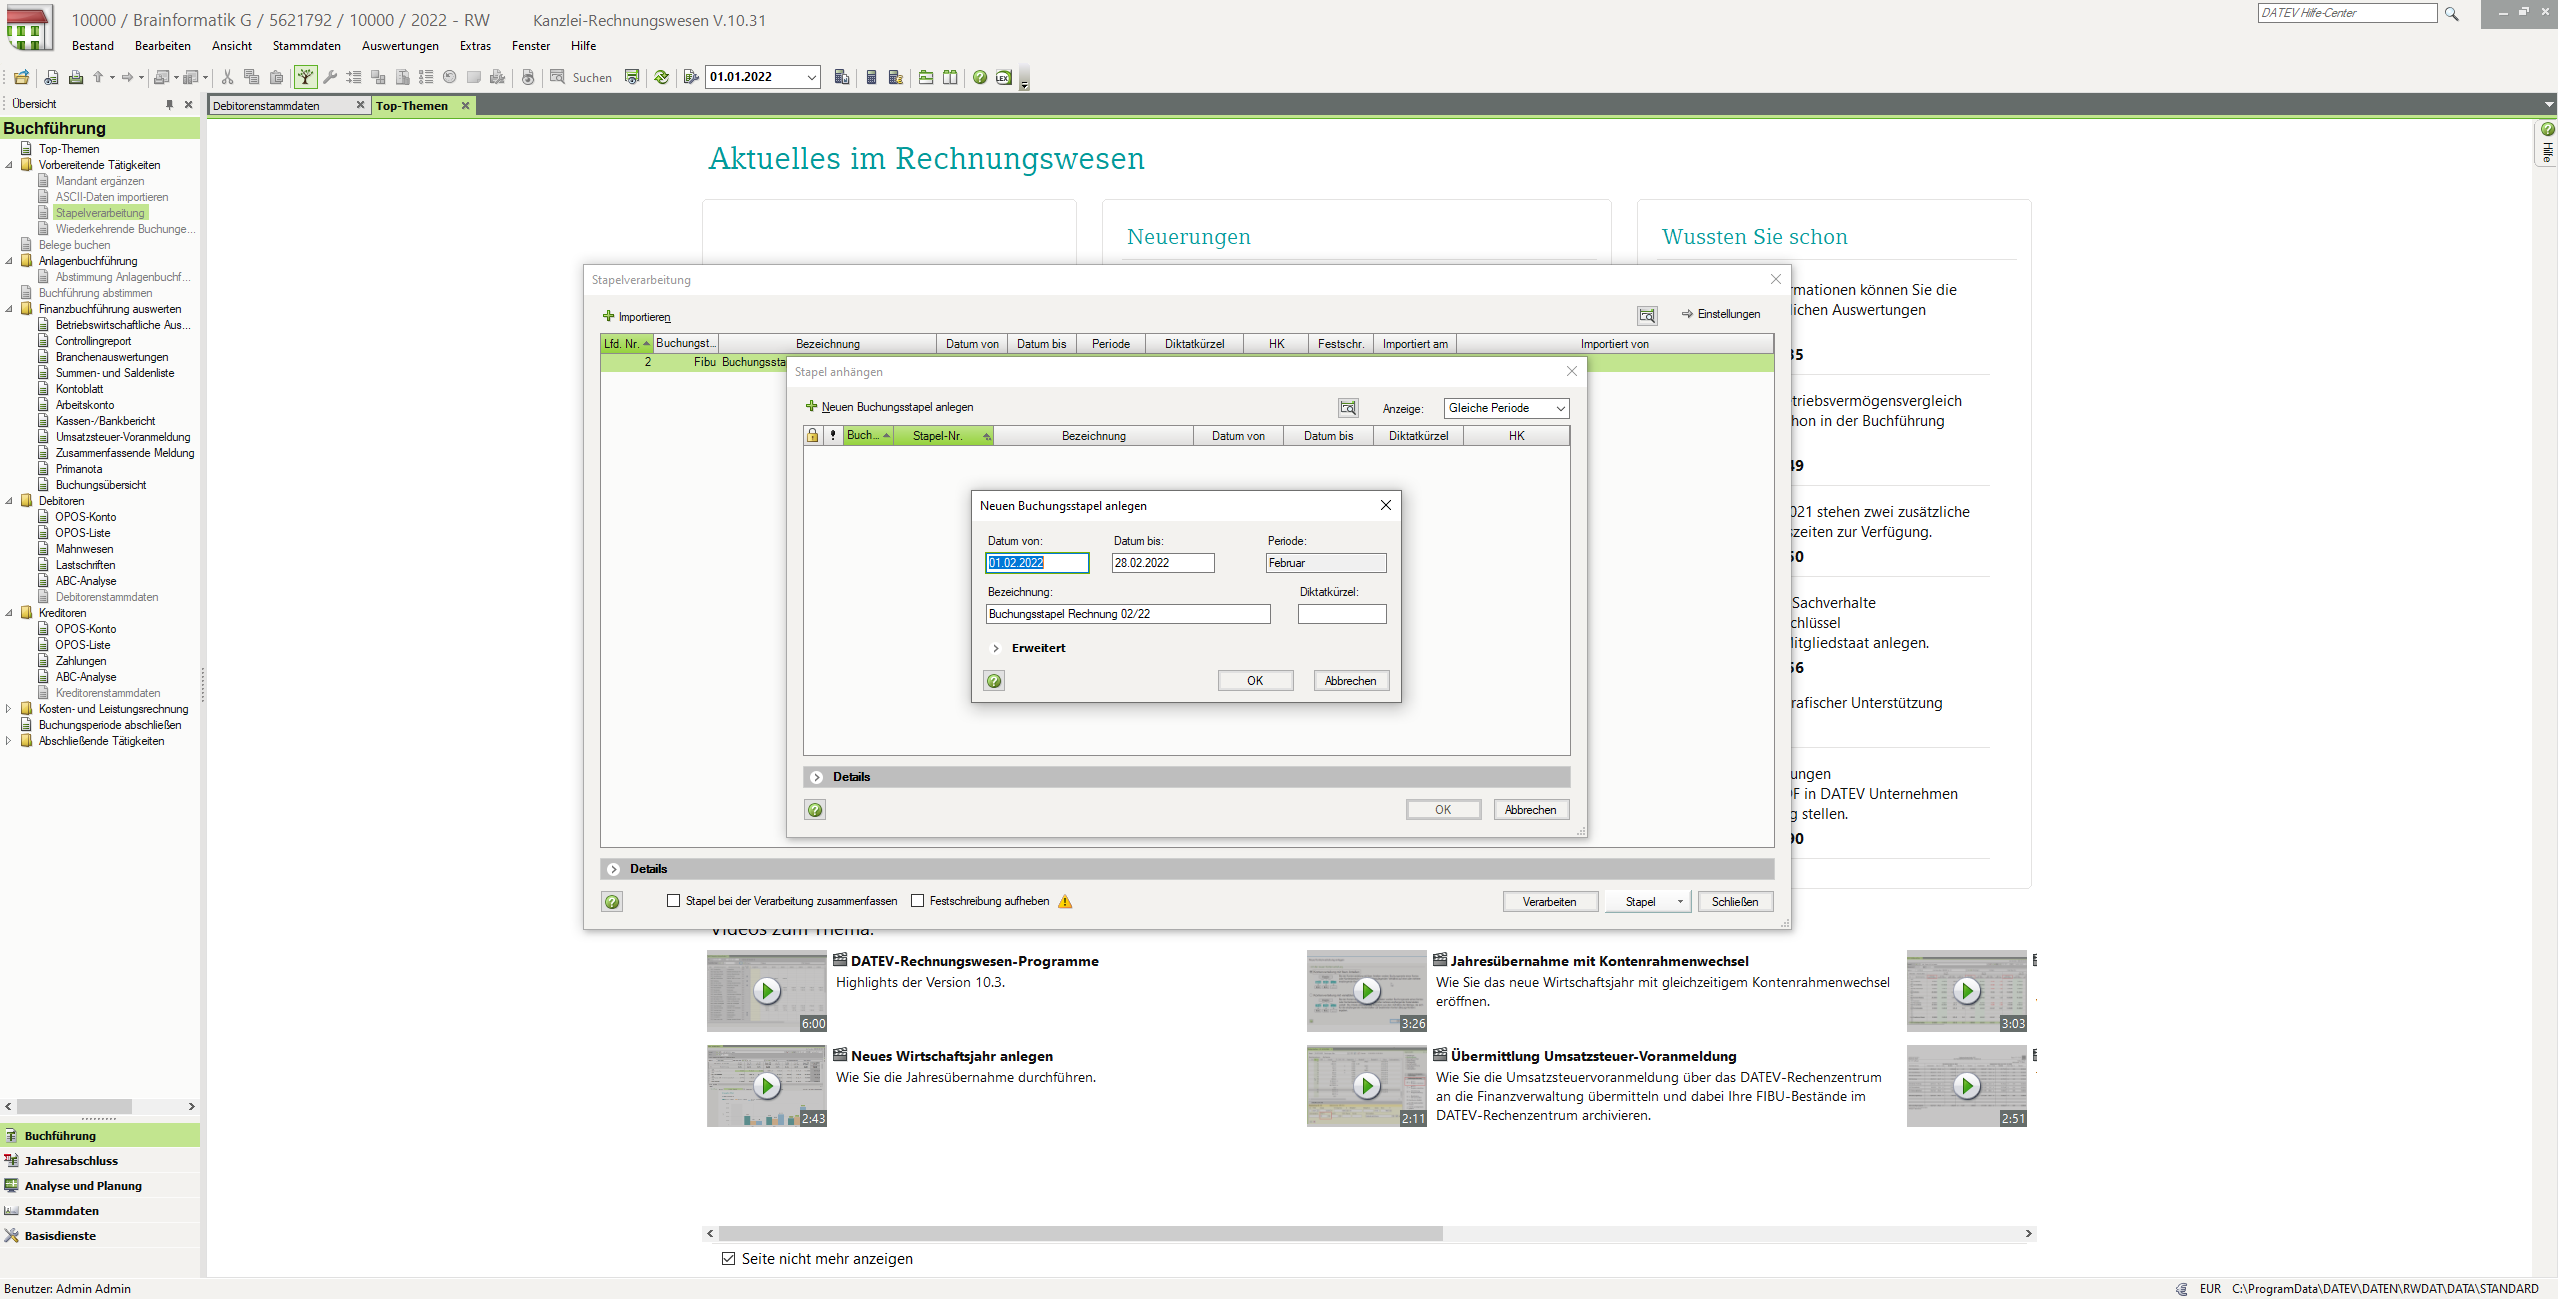Viewport: 2558px width, 1299px height.
Task: Click the Hilfe question mark at the right edge
Action: pos(2547,130)
